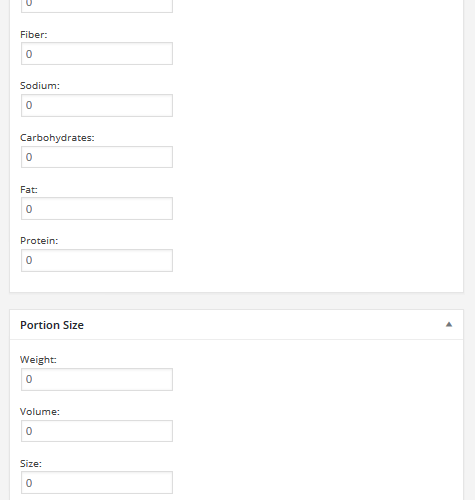This screenshot has width=475, height=500.
Task: Click the Sodium label text
Action: 40,86
